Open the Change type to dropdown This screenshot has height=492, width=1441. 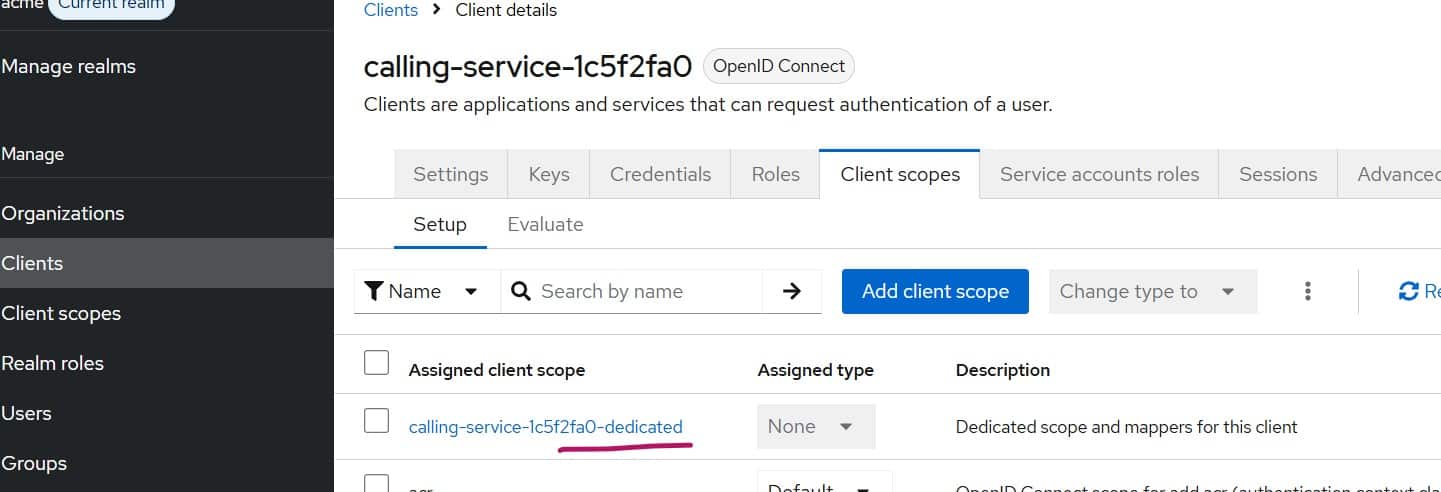point(1153,291)
